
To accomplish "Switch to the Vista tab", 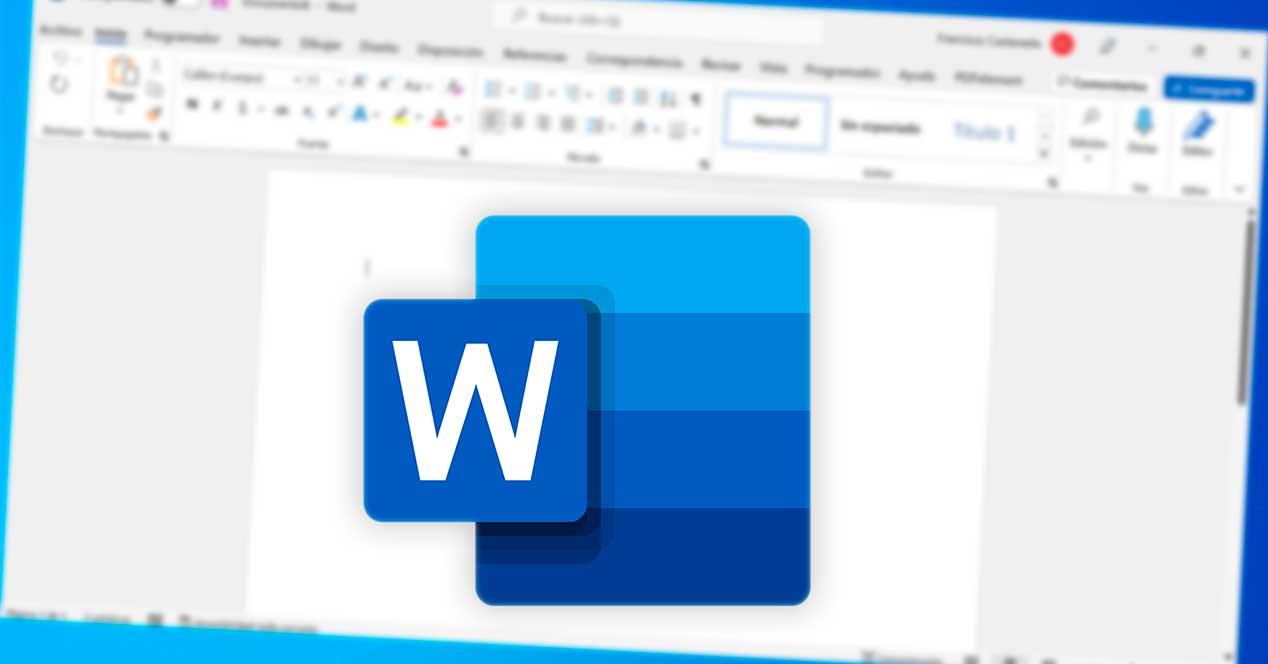I will click(x=773, y=68).
